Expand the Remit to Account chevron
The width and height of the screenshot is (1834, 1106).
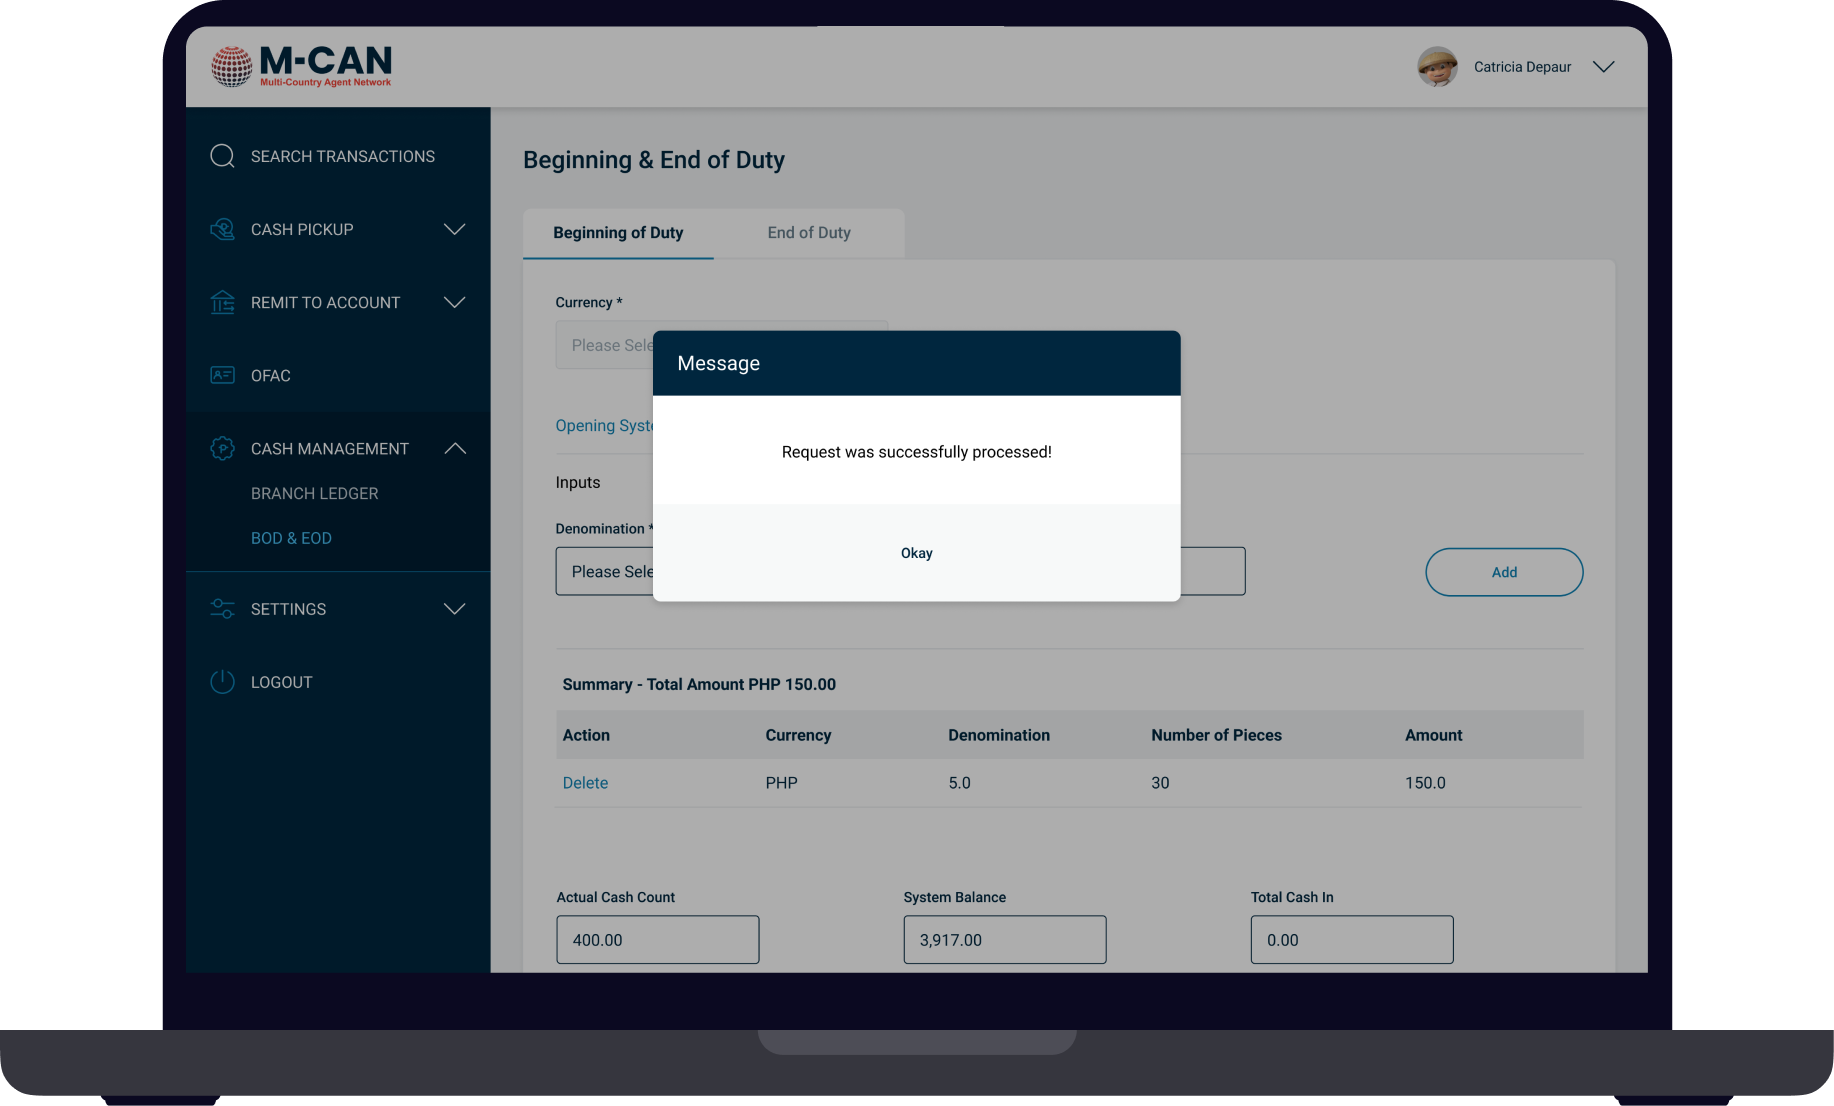(x=454, y=302)
